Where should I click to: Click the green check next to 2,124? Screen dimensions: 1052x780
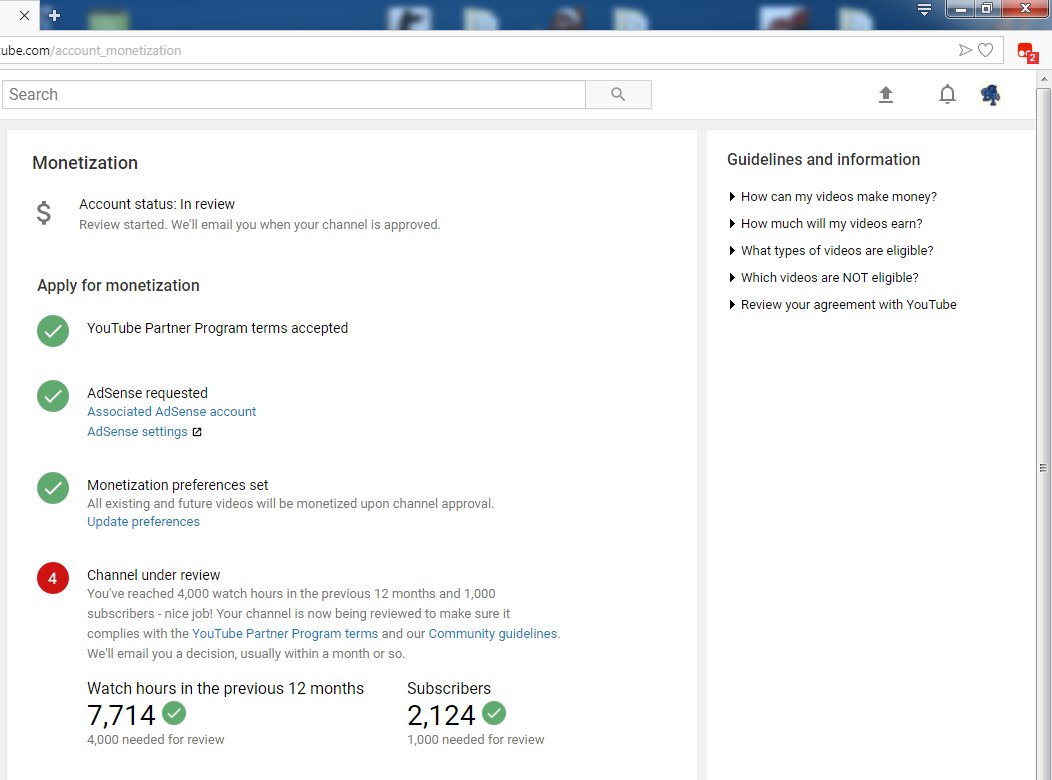point(494,713)
